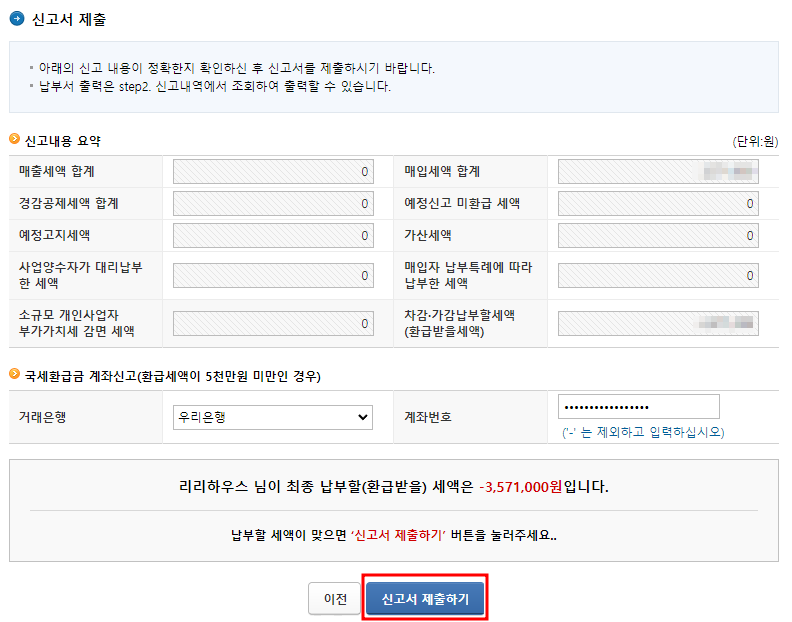Select the 매입세액 합계 value field
Image resolution: width=792 pixels, height=622 pixels.
(x=658, y=172)
